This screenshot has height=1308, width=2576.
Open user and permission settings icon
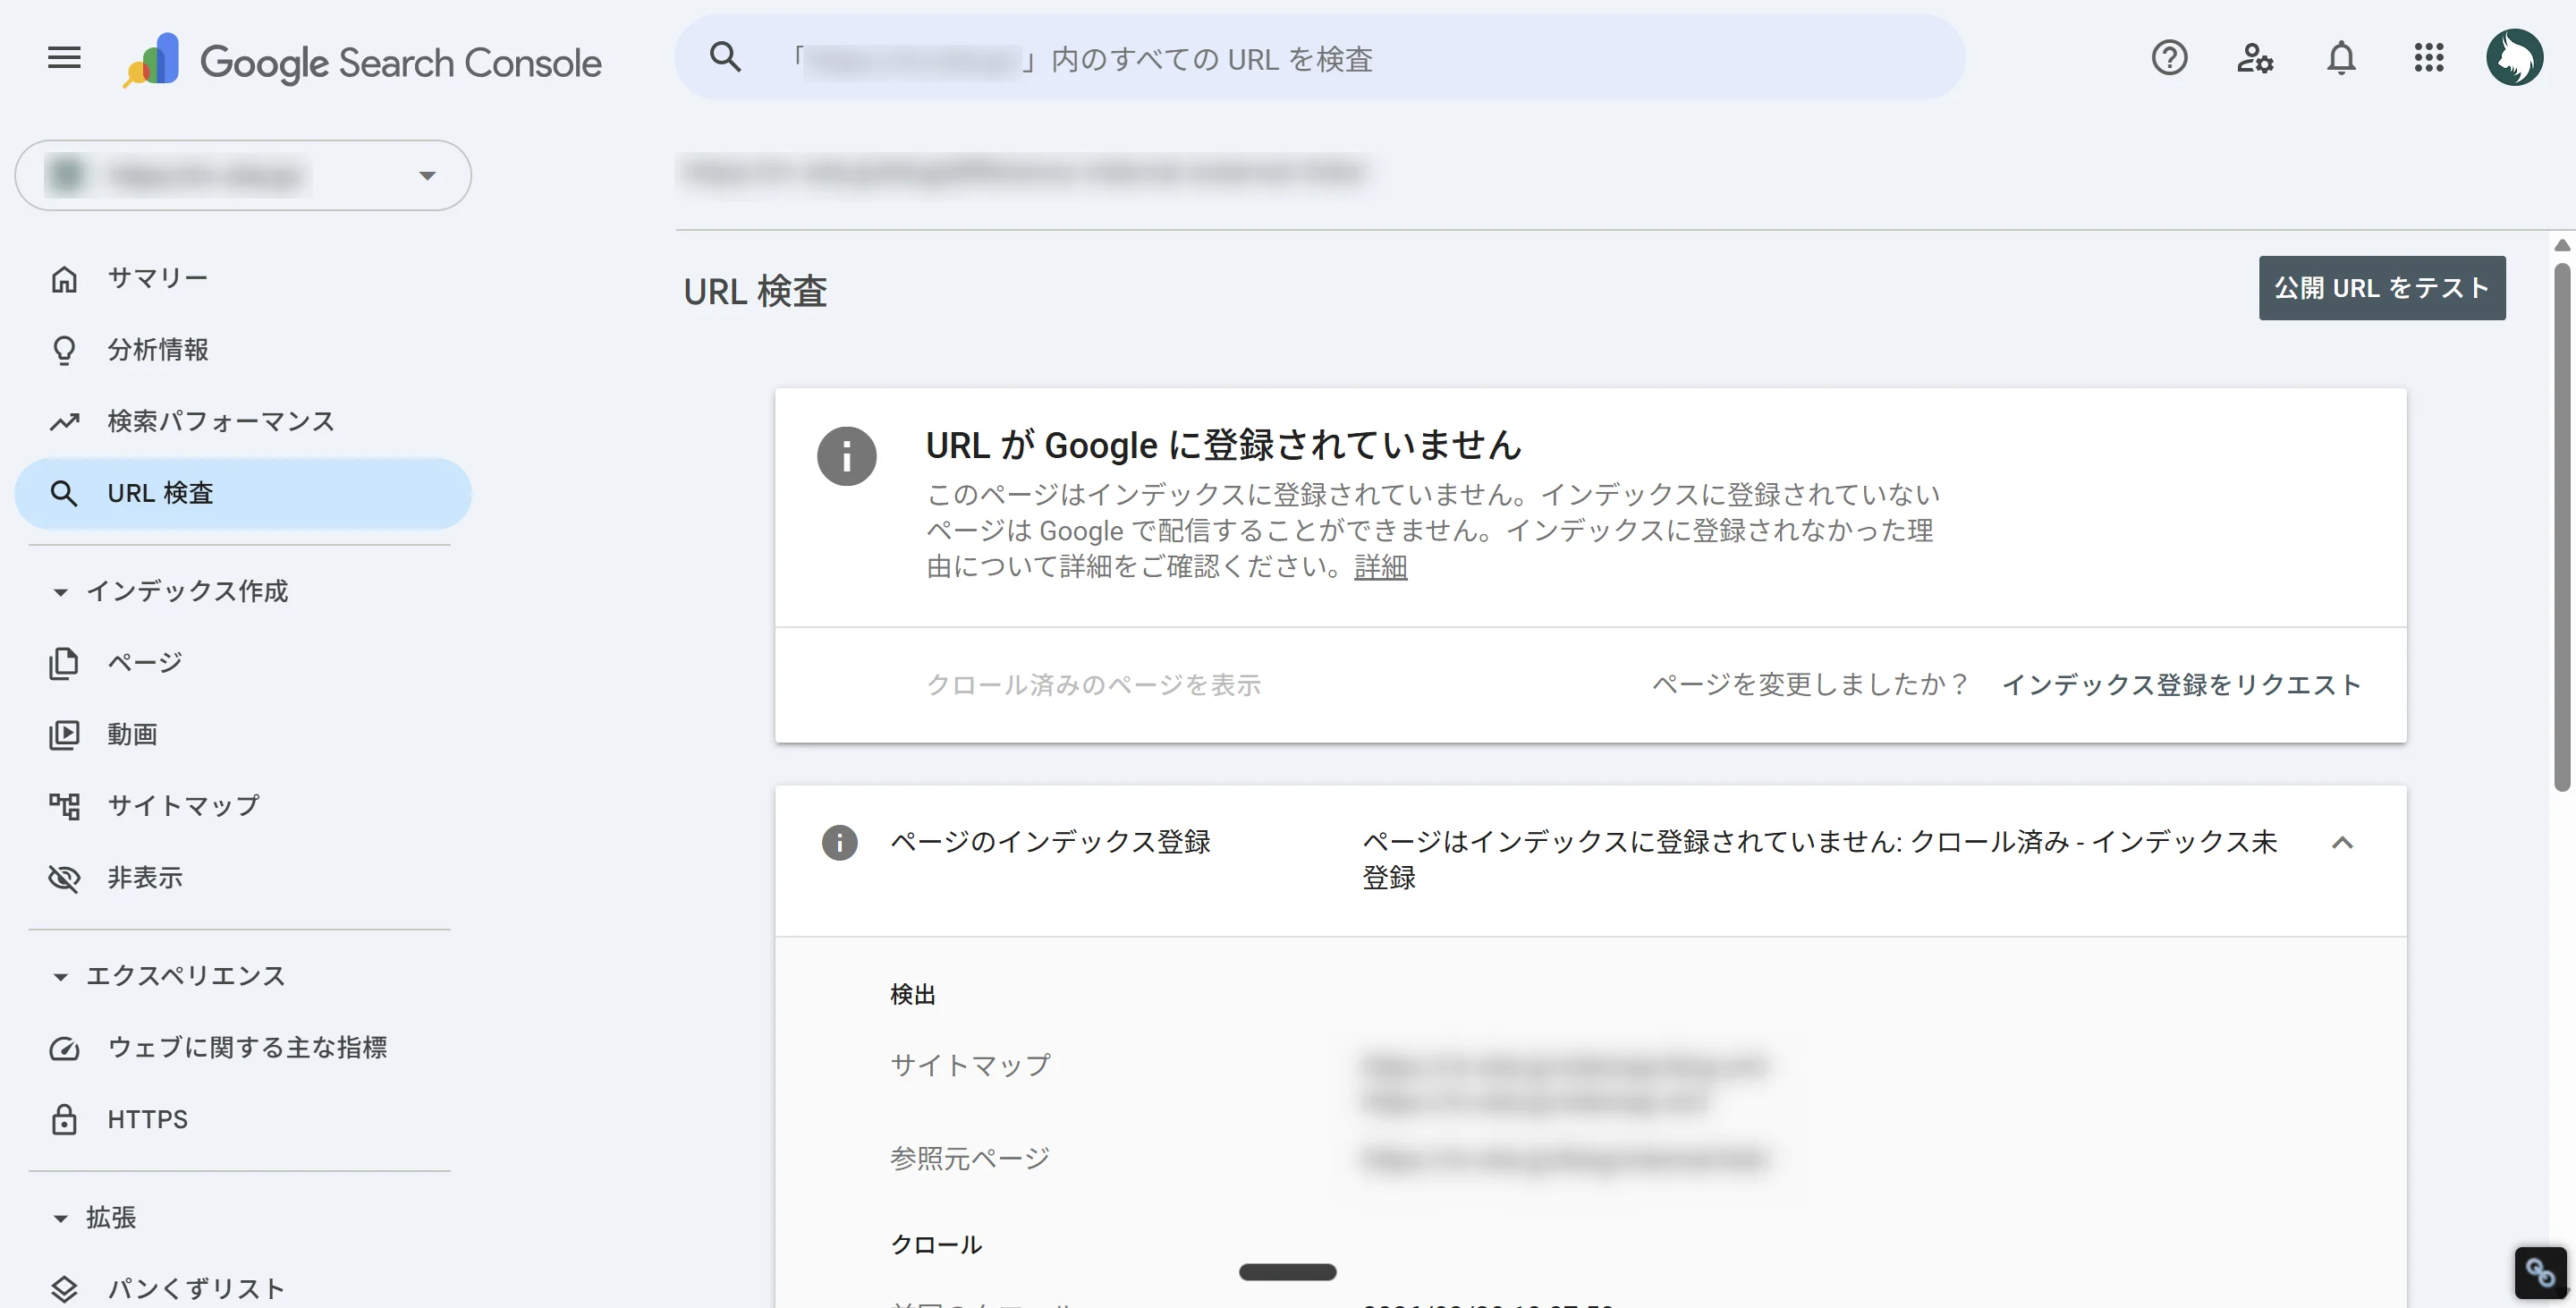click(x=2255, y=59)
